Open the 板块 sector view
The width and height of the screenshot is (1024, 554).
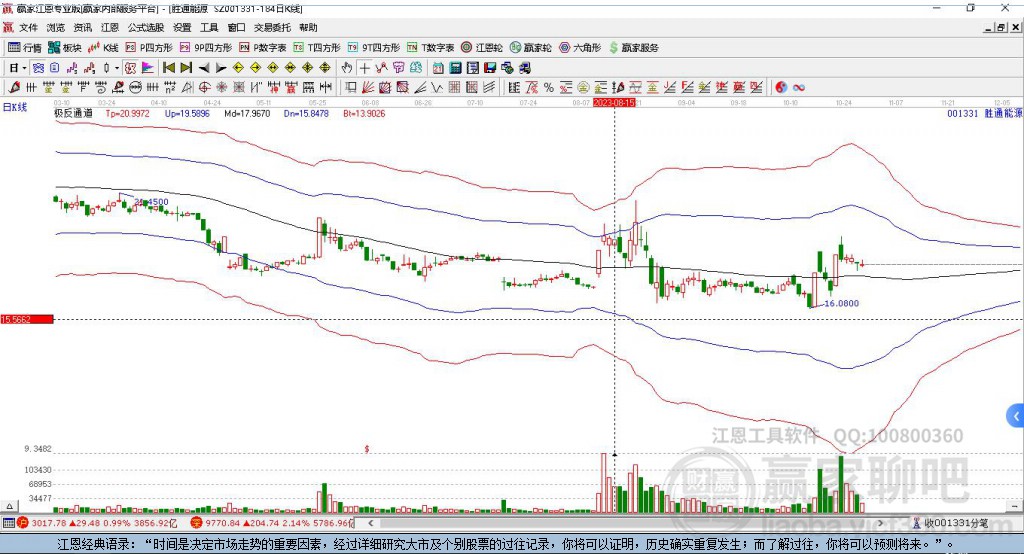point(65,48)
